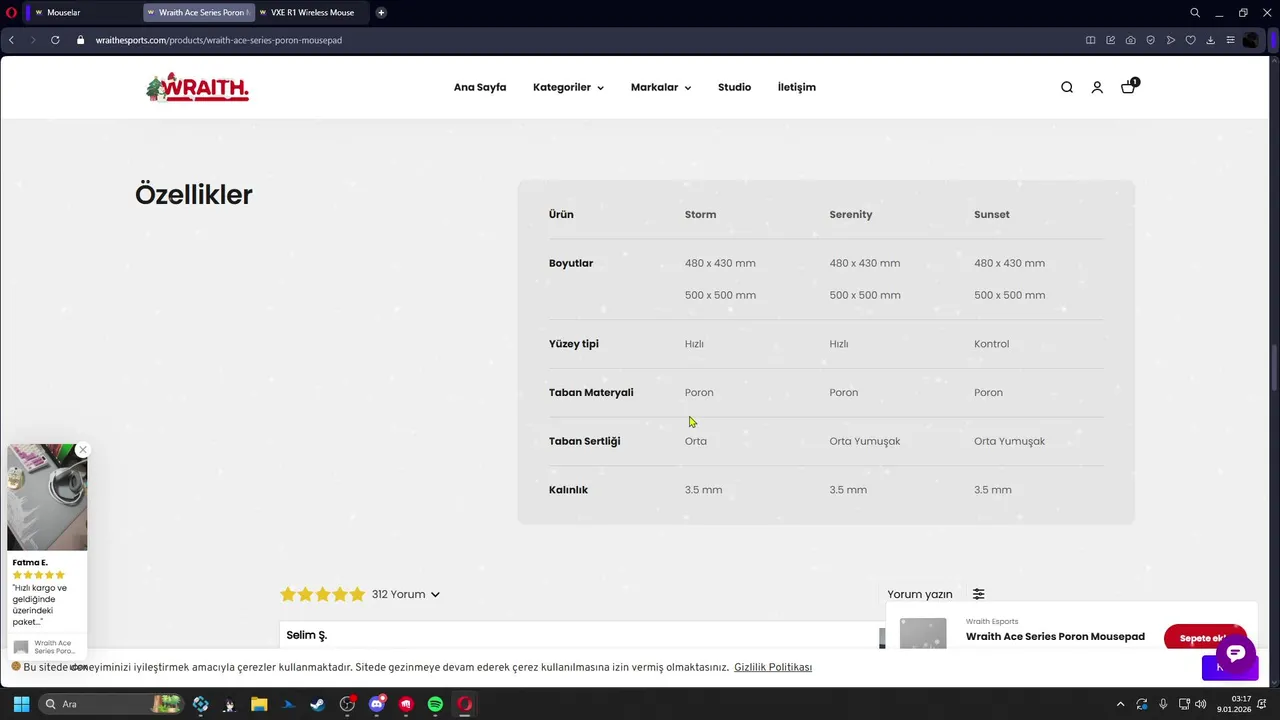Expand the Kategoriler menu

tap(568, 87)
